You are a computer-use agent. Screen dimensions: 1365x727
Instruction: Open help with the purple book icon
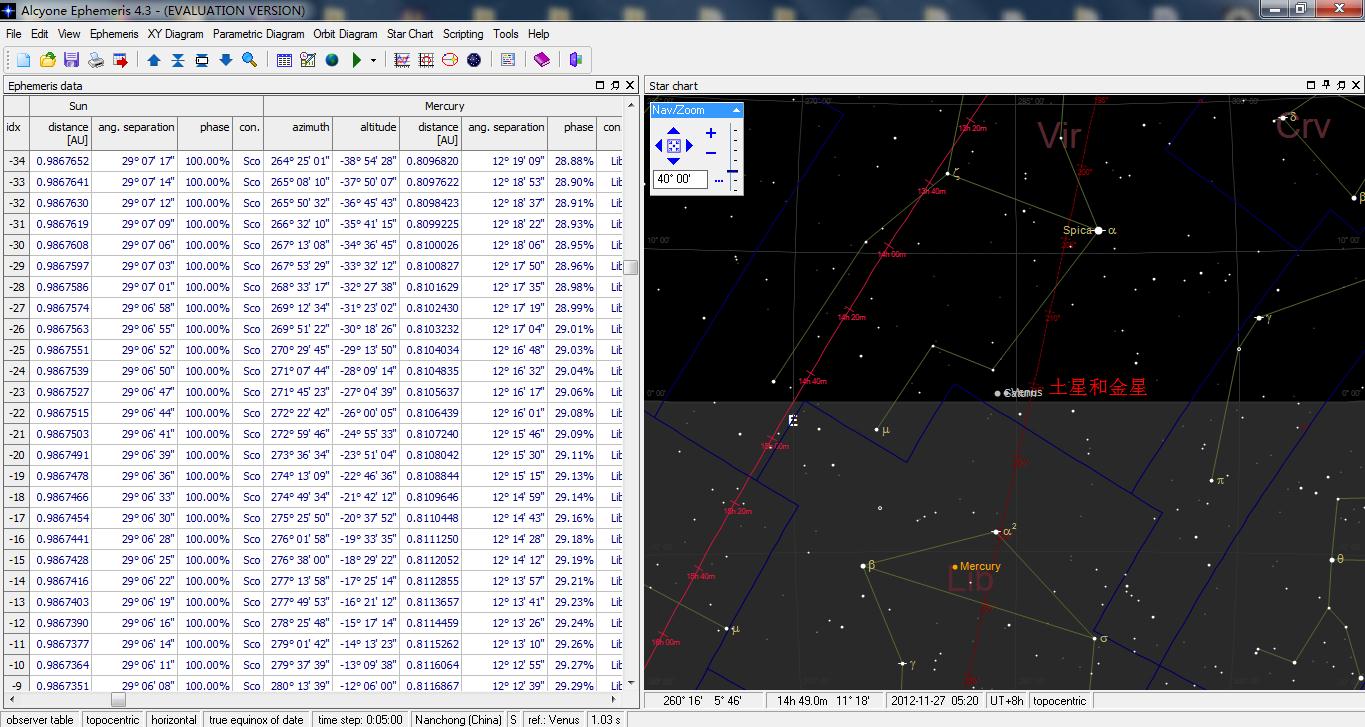coord(542,60)
